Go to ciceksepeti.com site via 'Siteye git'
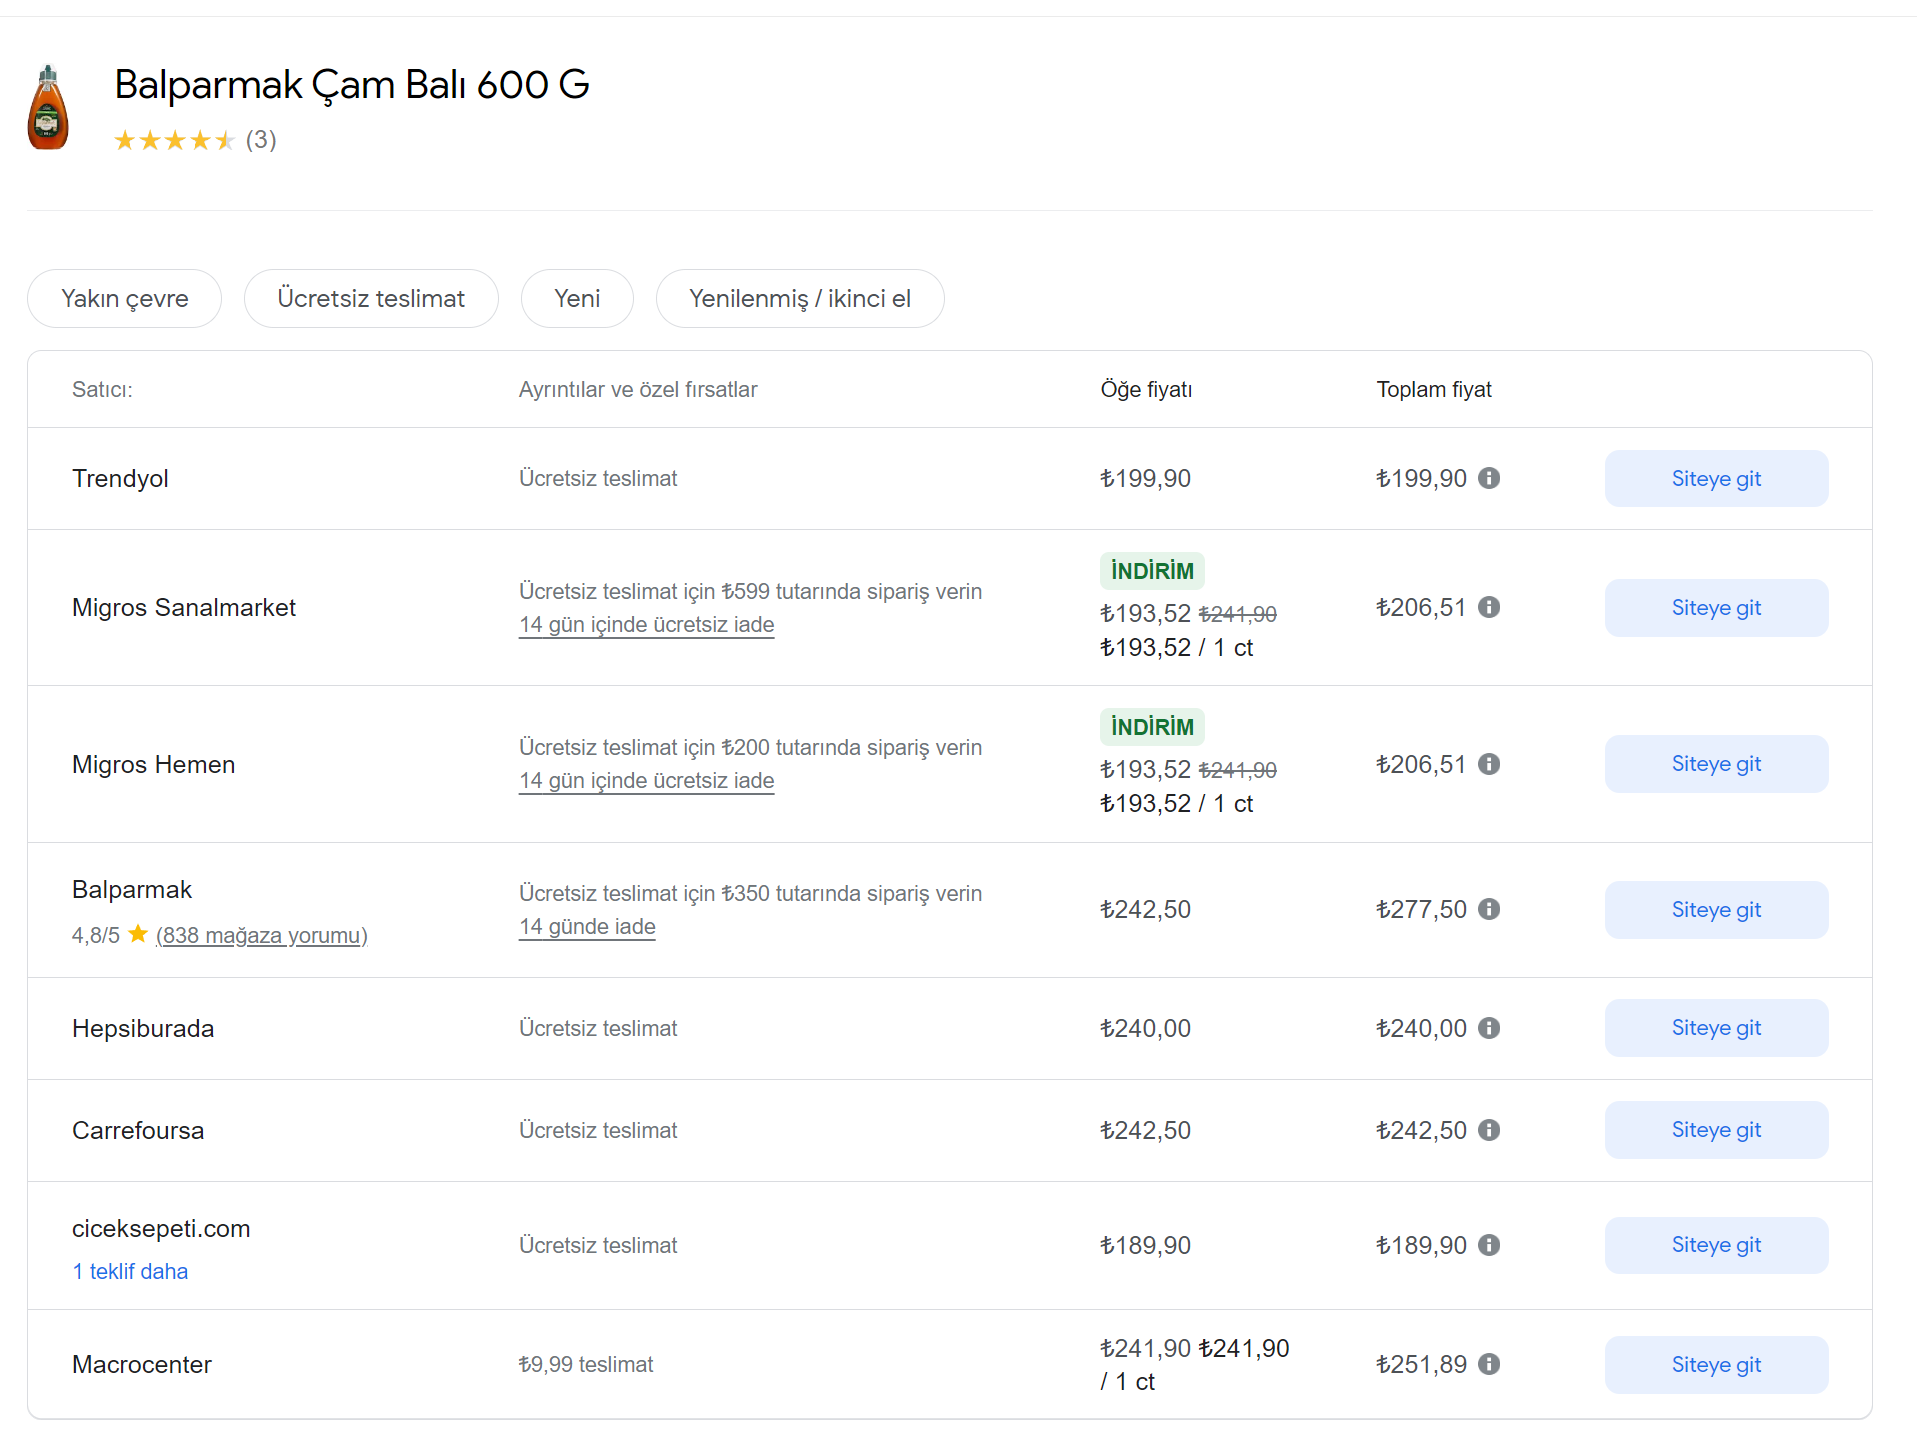 click(1716, 1245)
